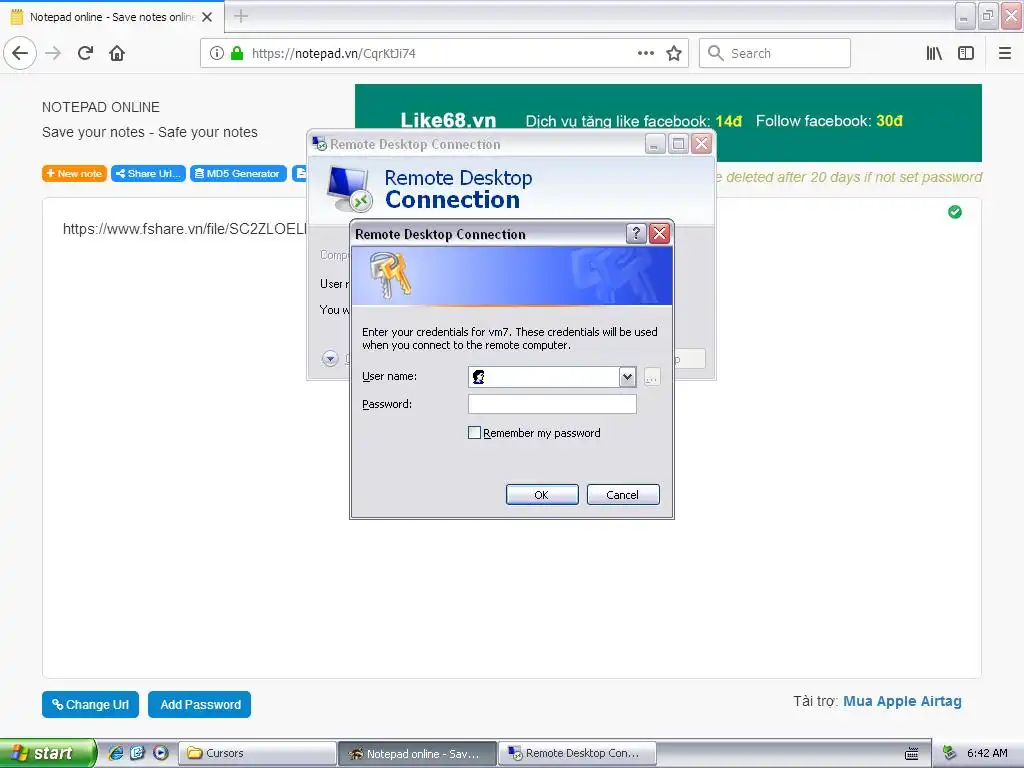Screen dimensions: 1024x768
Task: Open a new Firefox tab
Action: point(241,16)
